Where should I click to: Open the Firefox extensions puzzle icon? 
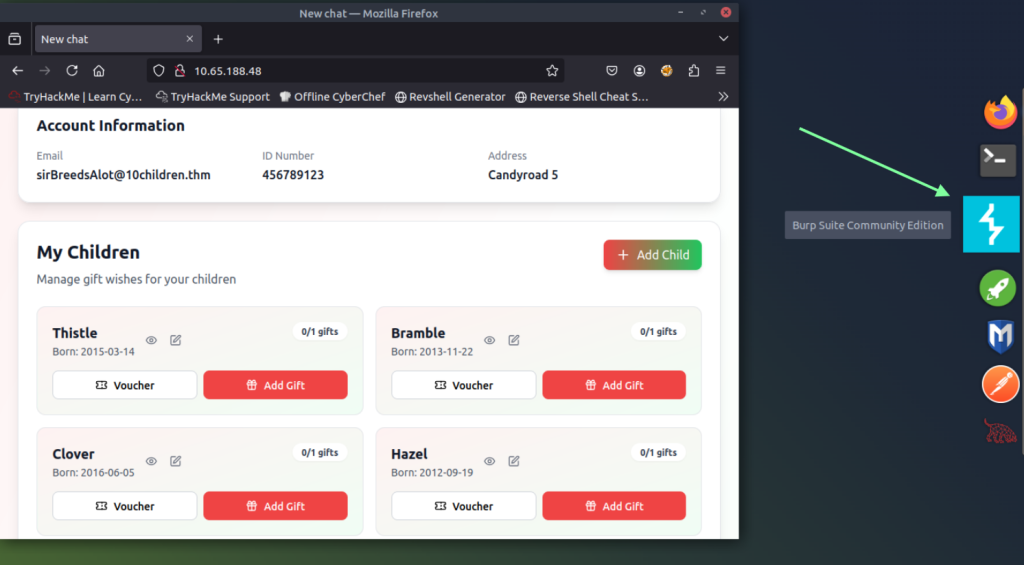coord(693,71)
